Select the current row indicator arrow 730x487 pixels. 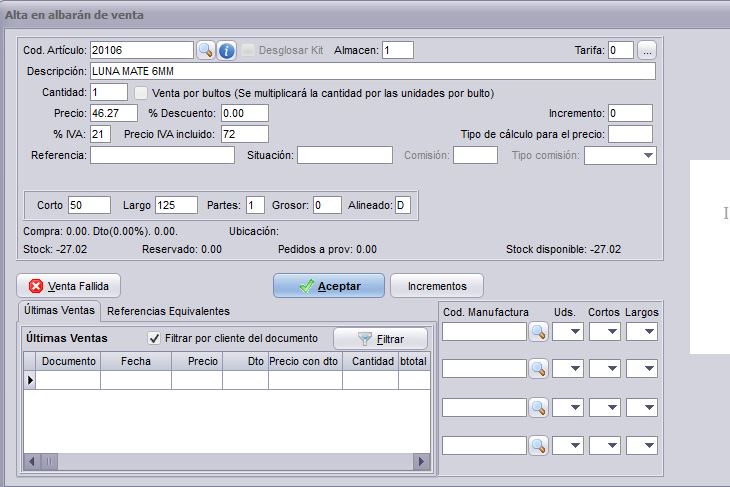[x=30, y=380]
